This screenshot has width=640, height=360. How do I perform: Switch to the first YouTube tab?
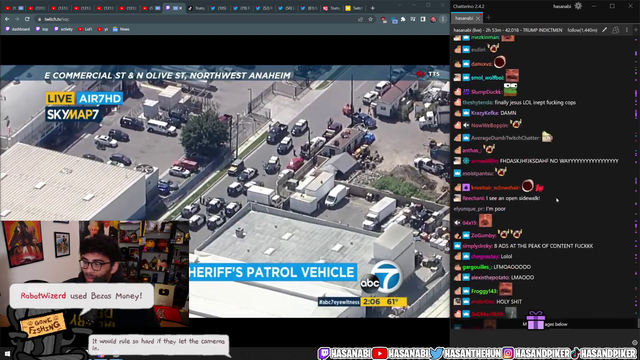tap(13, 8)
